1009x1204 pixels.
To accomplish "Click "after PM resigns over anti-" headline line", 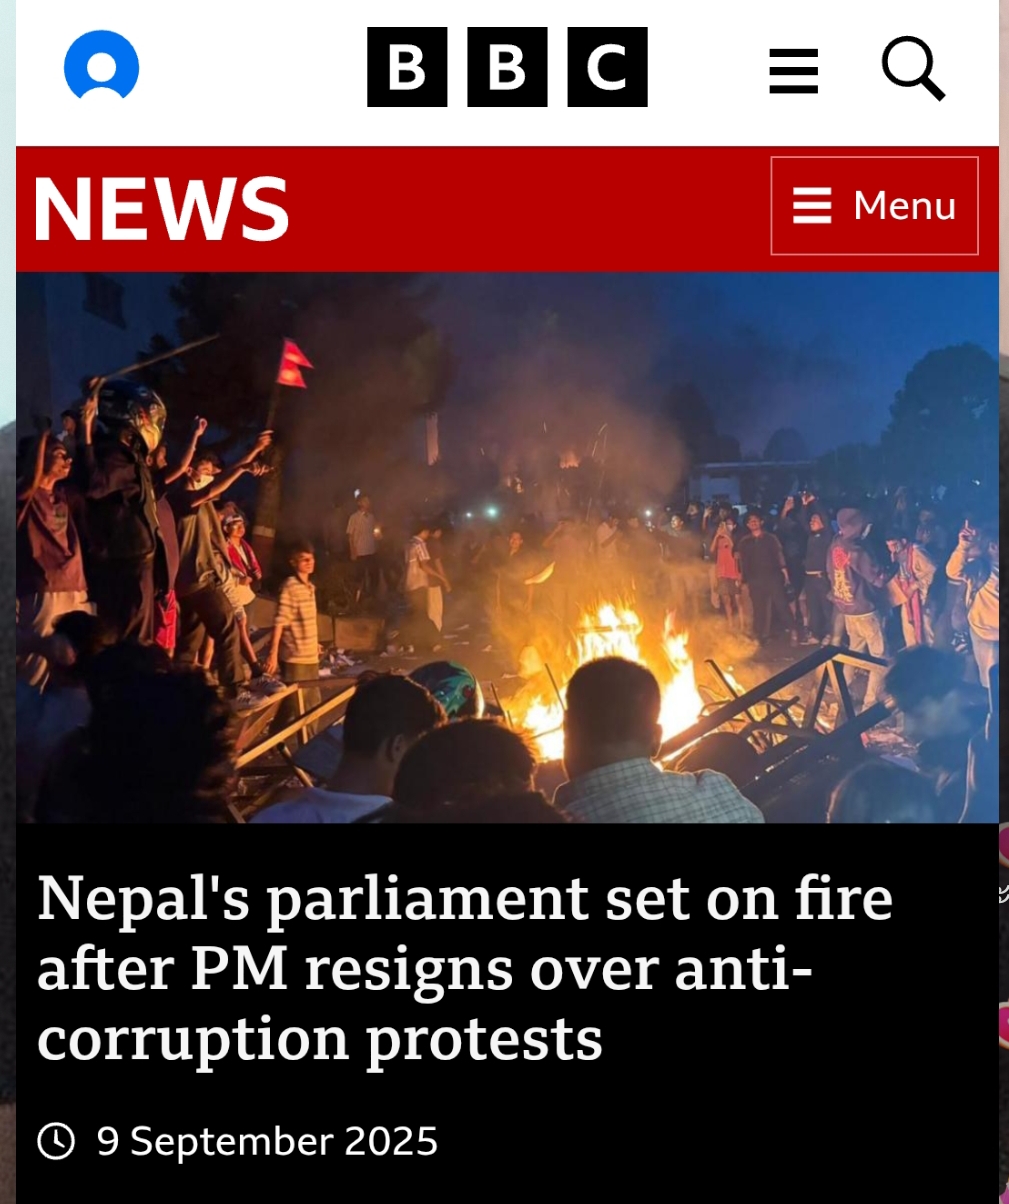I will tap(425, 969).
